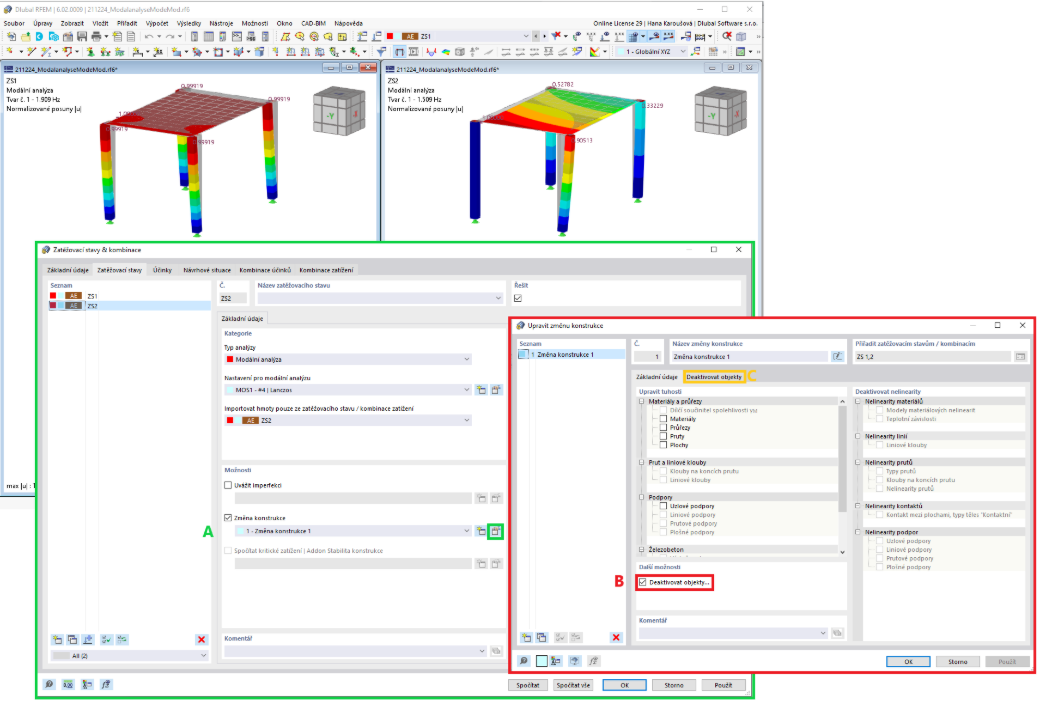Click the assign load cases icon beside ZS 1,2 field
Viewport: 1040px width, 701px height.
coord(1020,357)
